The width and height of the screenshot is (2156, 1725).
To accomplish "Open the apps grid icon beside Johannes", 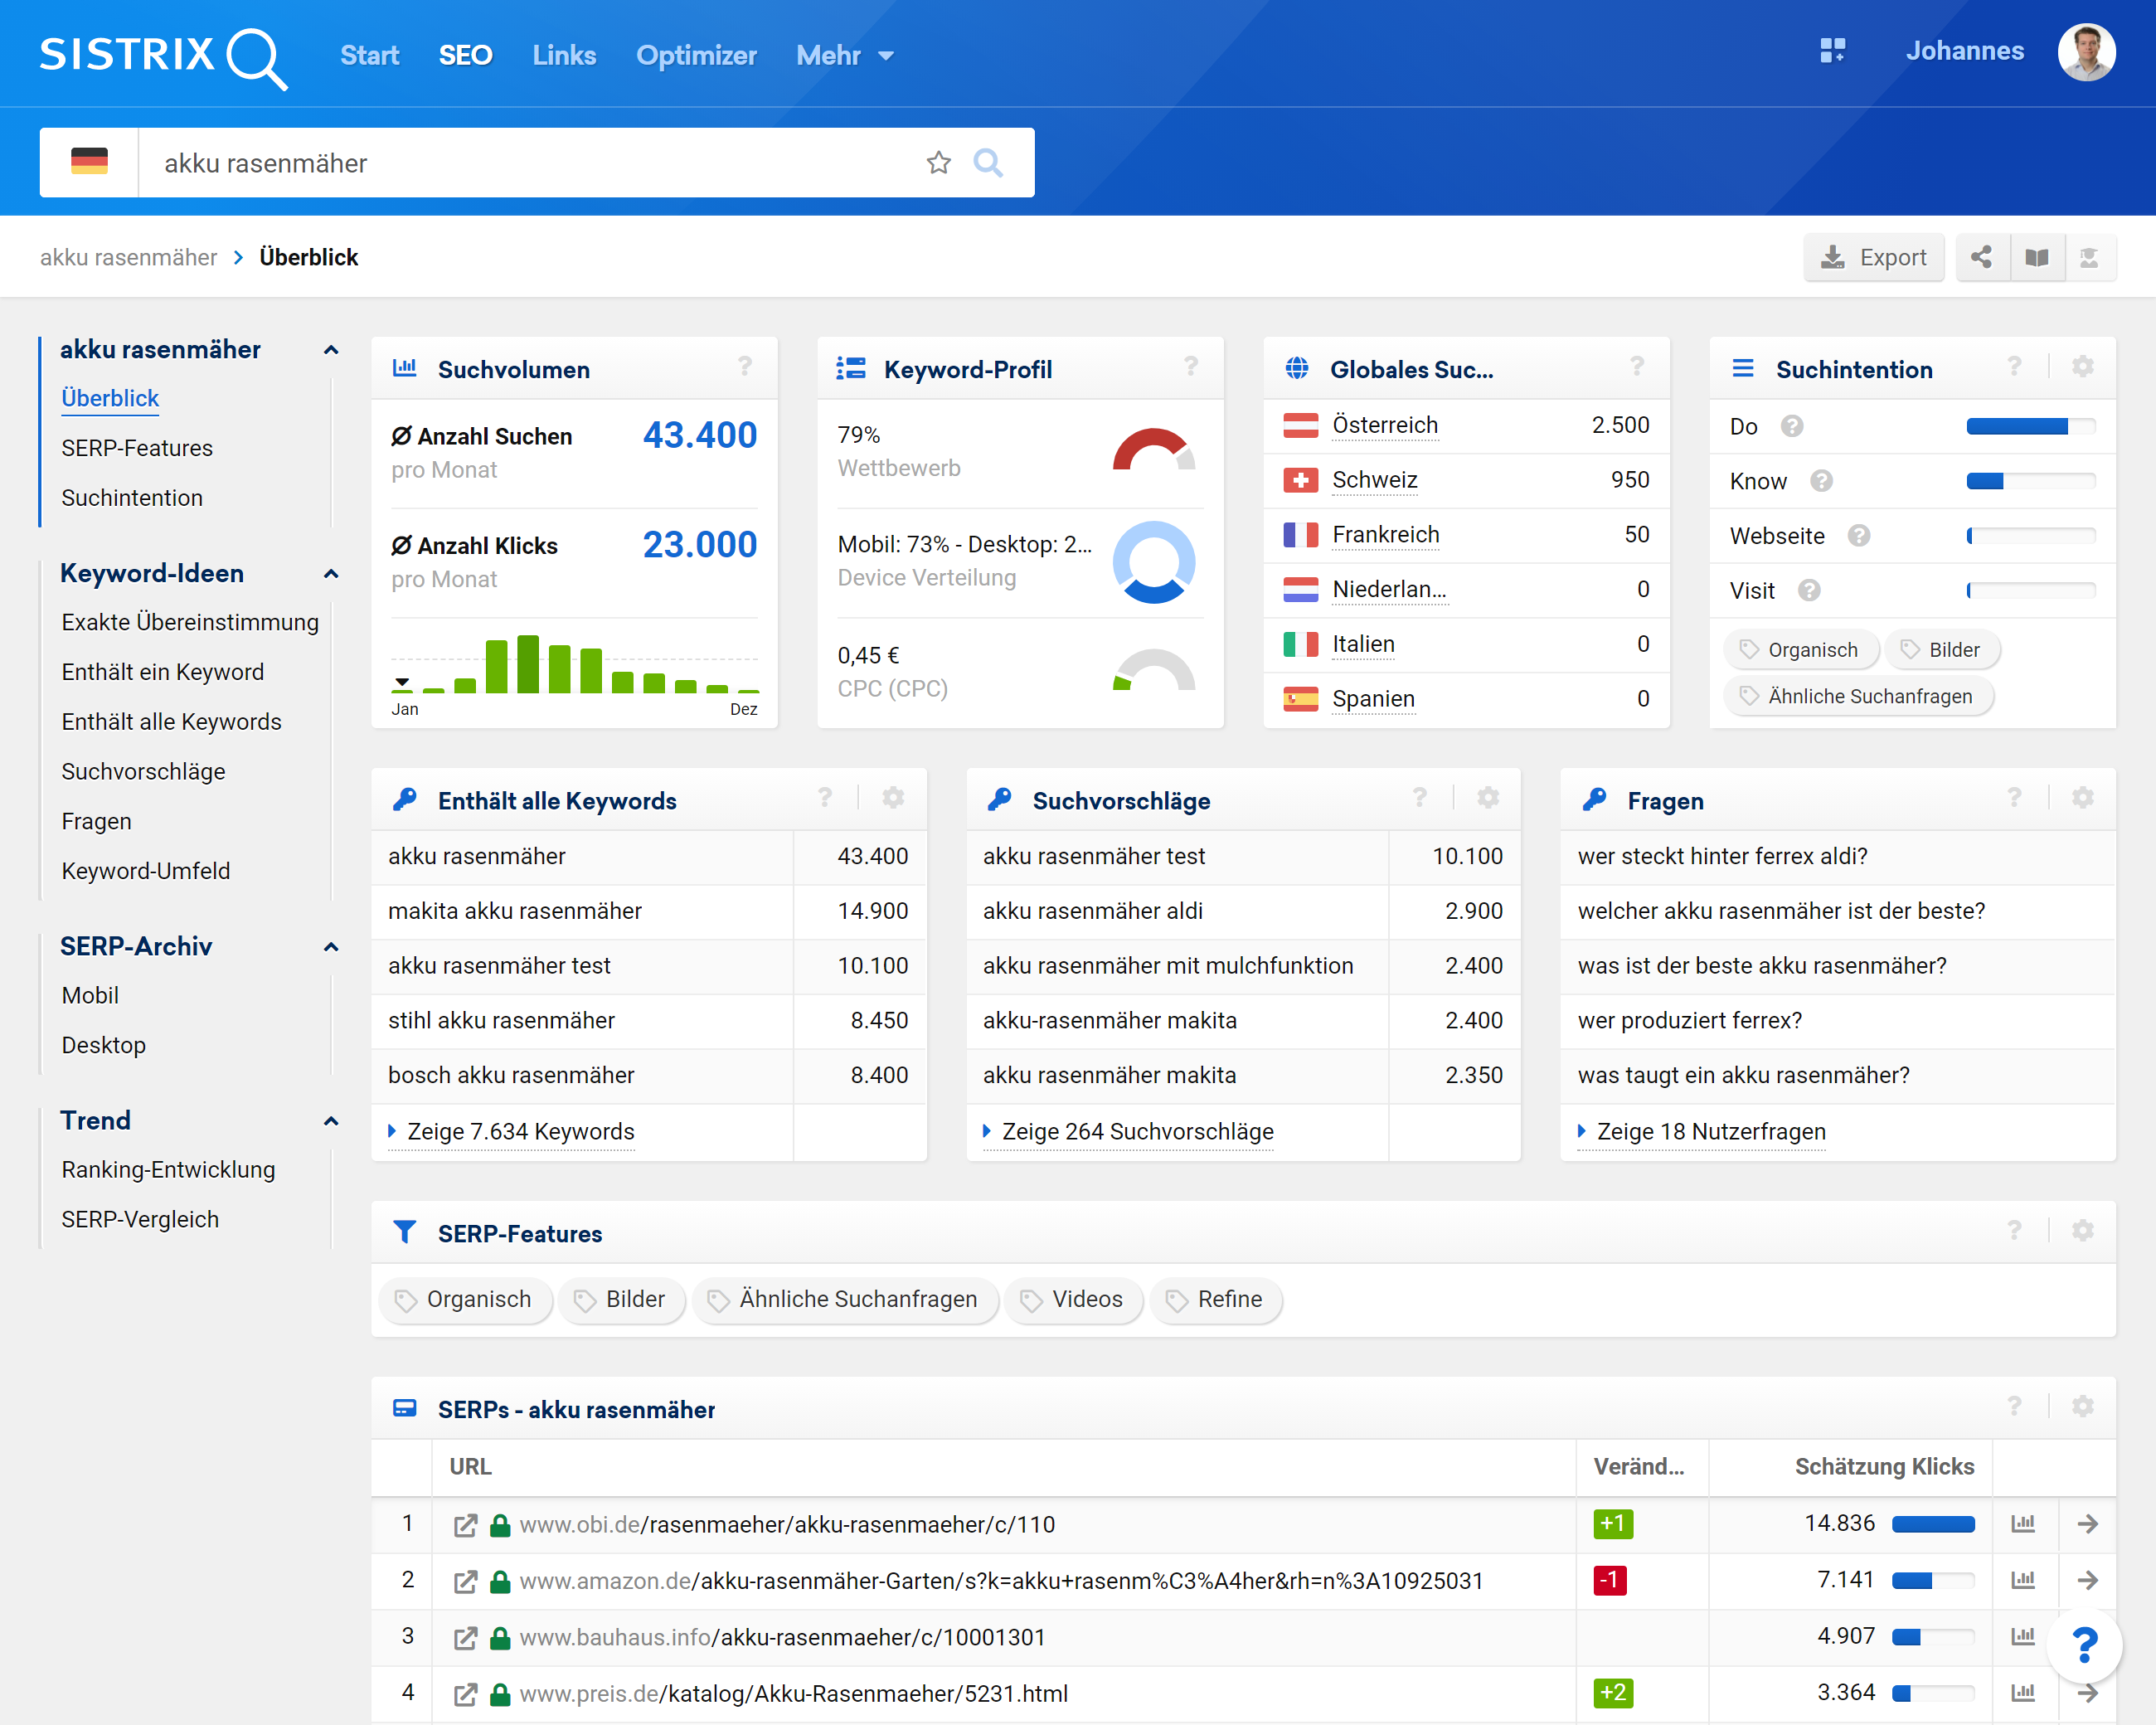I will coord(1832,51).
